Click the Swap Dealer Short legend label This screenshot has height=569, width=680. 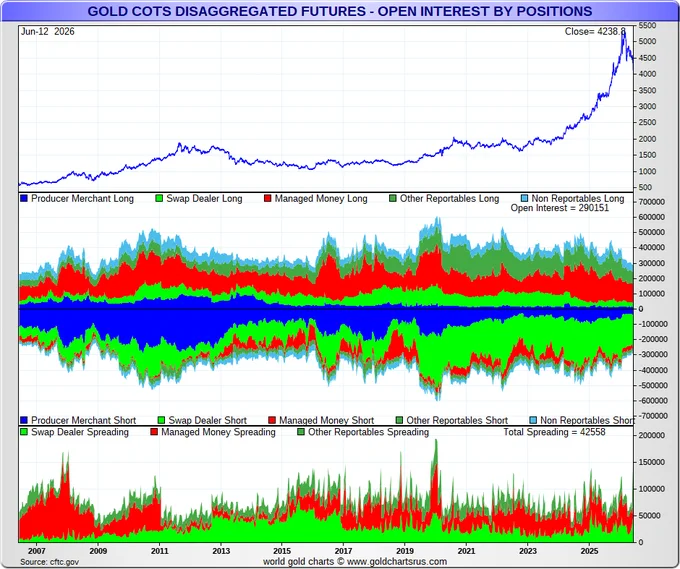click(207, 420)
